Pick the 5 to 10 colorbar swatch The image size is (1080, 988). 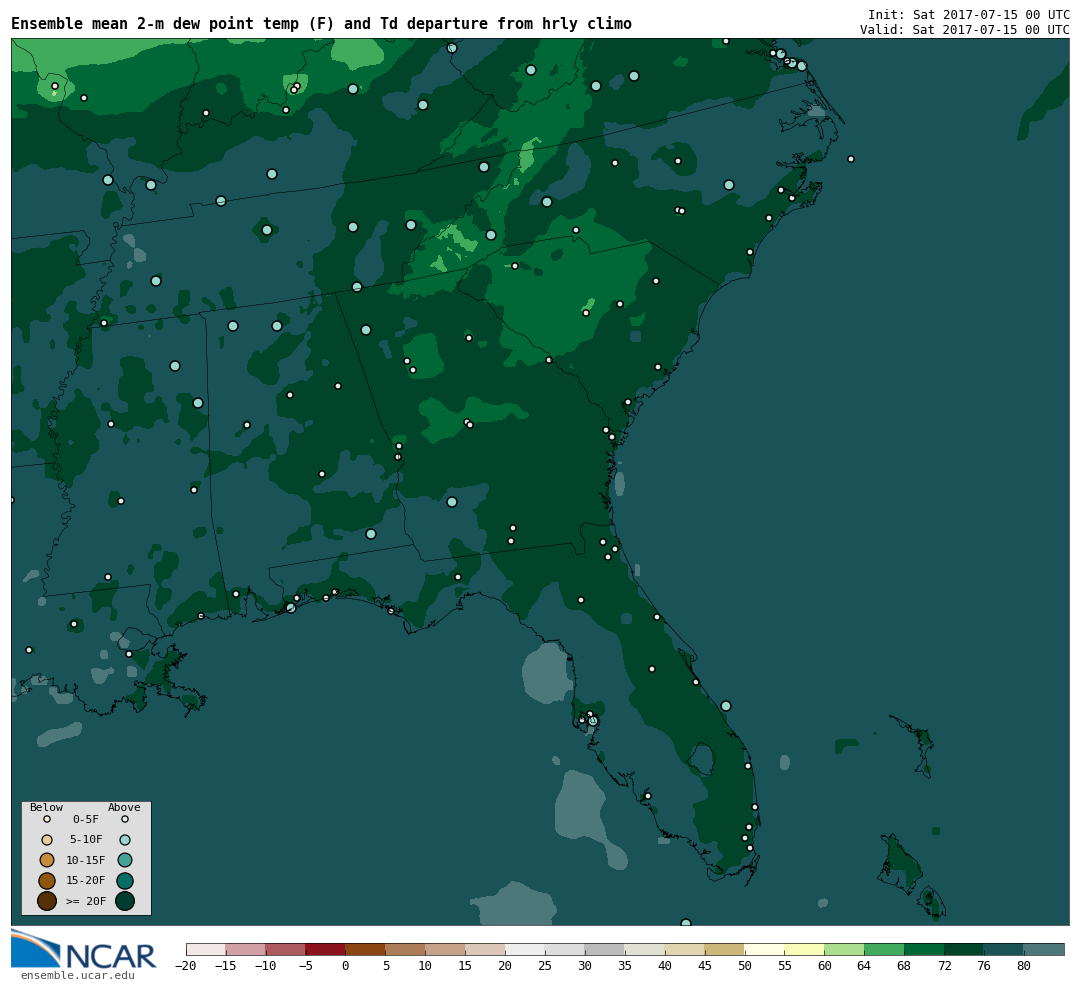tap(406, 949)
